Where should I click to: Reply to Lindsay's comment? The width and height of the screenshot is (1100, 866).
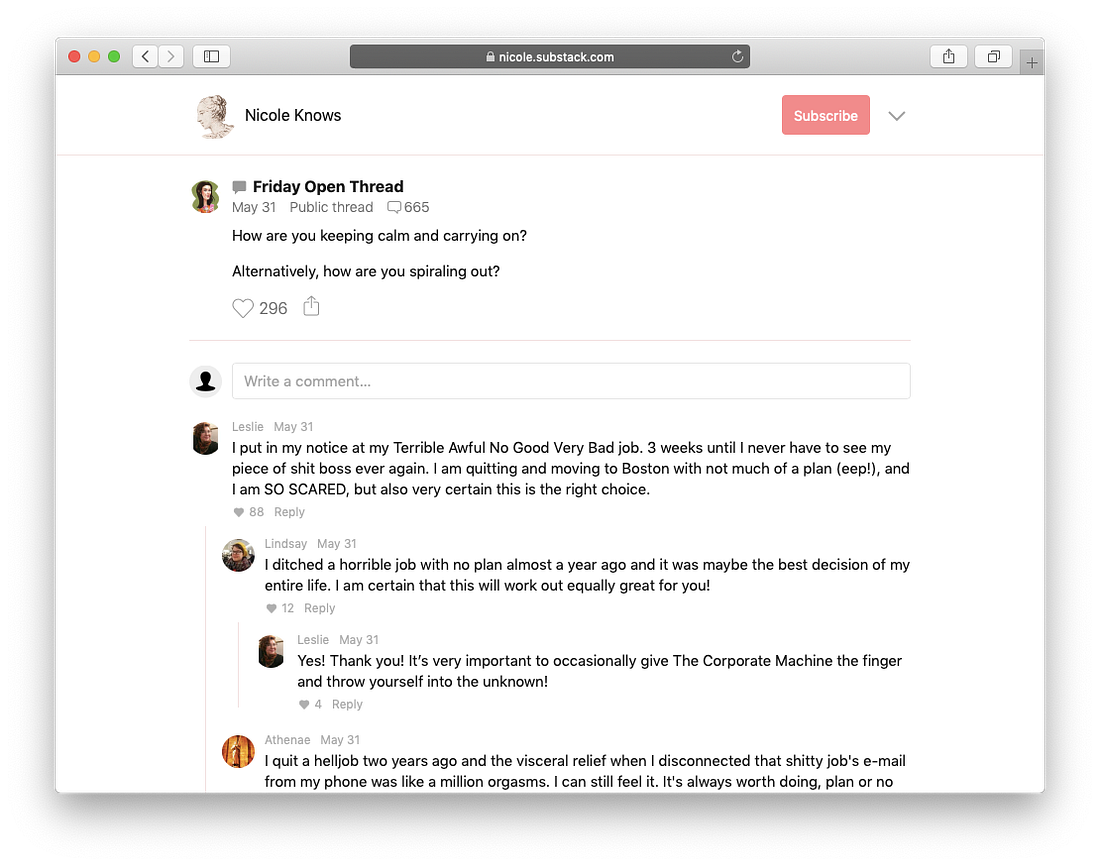click(x=319, y=608)
